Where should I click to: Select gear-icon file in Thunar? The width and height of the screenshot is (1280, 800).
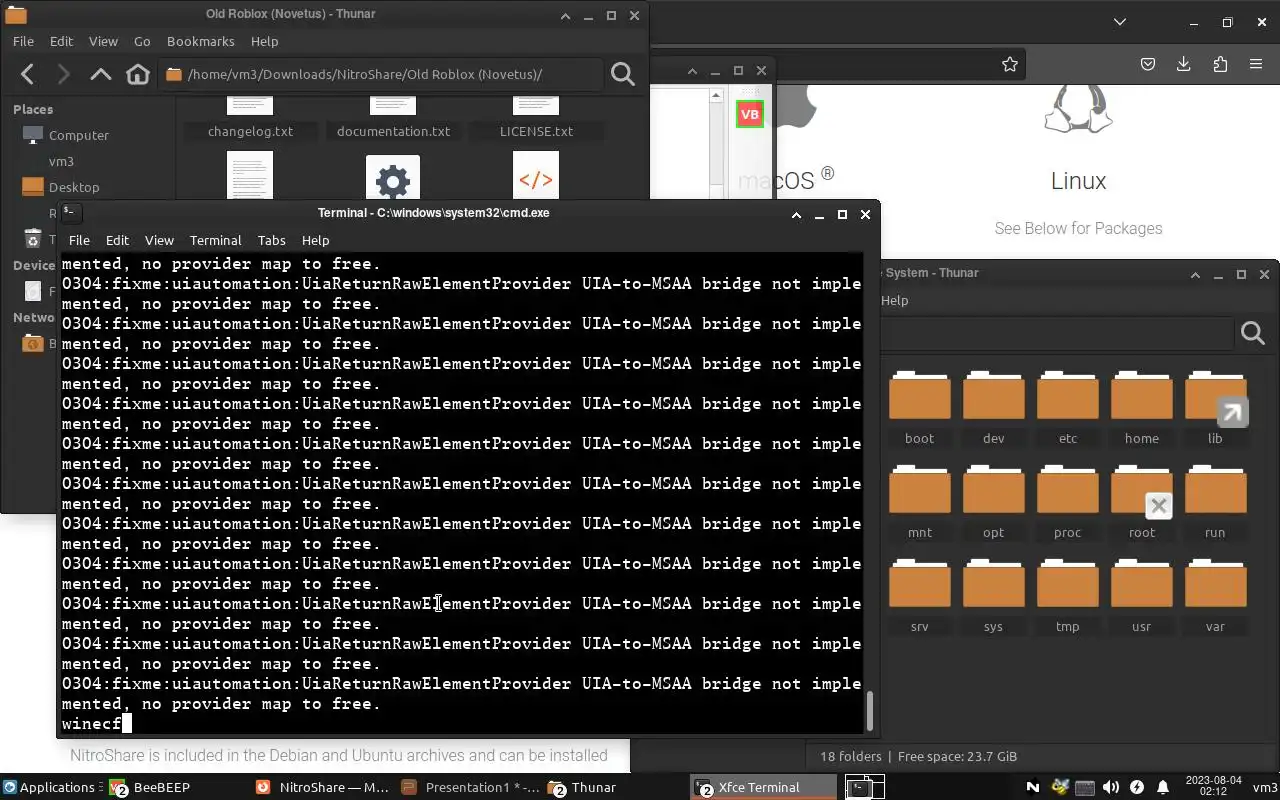click(393, 178)
